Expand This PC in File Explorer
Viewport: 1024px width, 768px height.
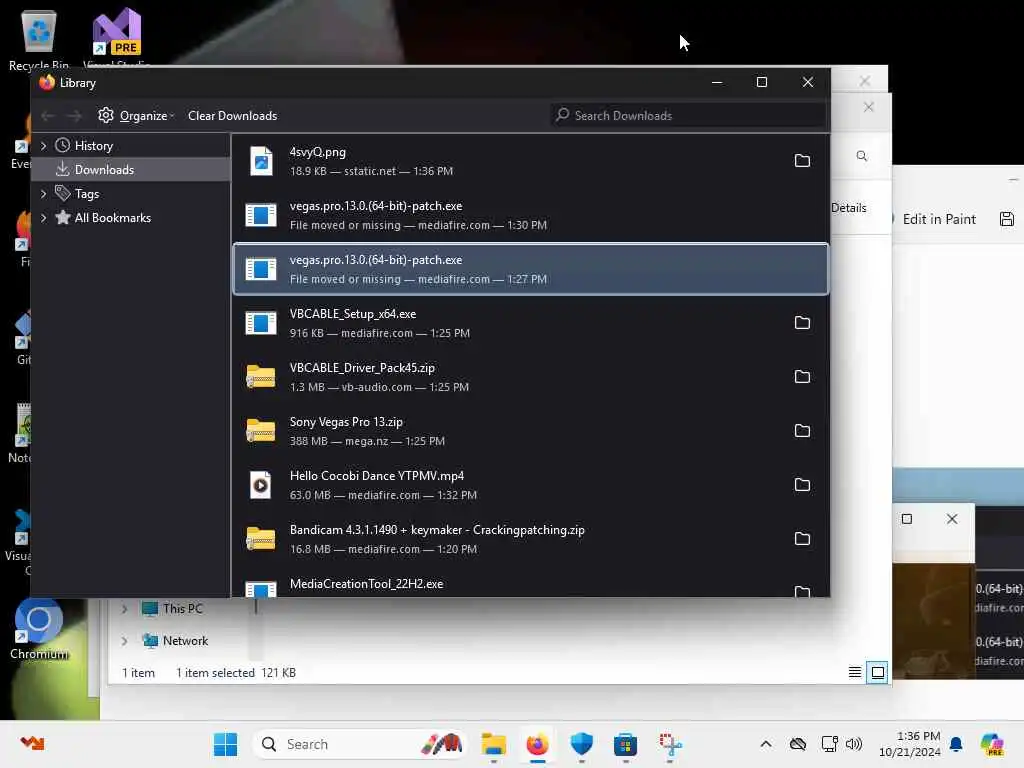(x=125, y=609)
